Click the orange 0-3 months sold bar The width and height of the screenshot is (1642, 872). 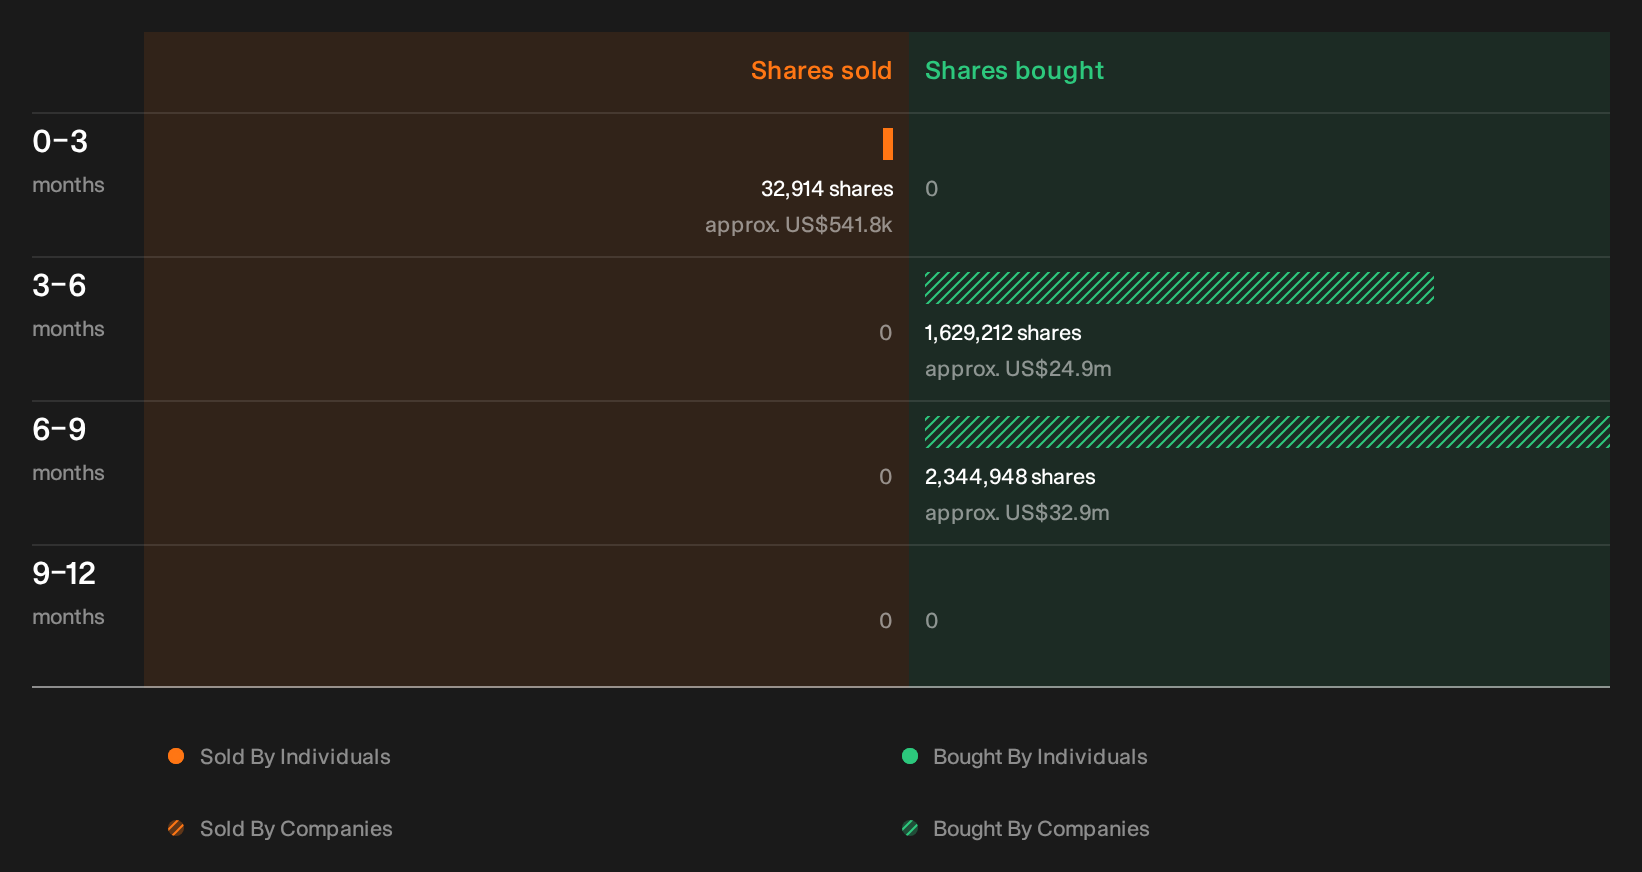pos(888,144)
